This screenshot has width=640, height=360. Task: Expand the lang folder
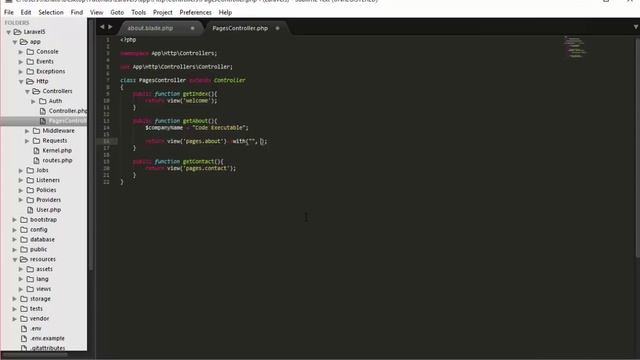(x=21, y=279)
